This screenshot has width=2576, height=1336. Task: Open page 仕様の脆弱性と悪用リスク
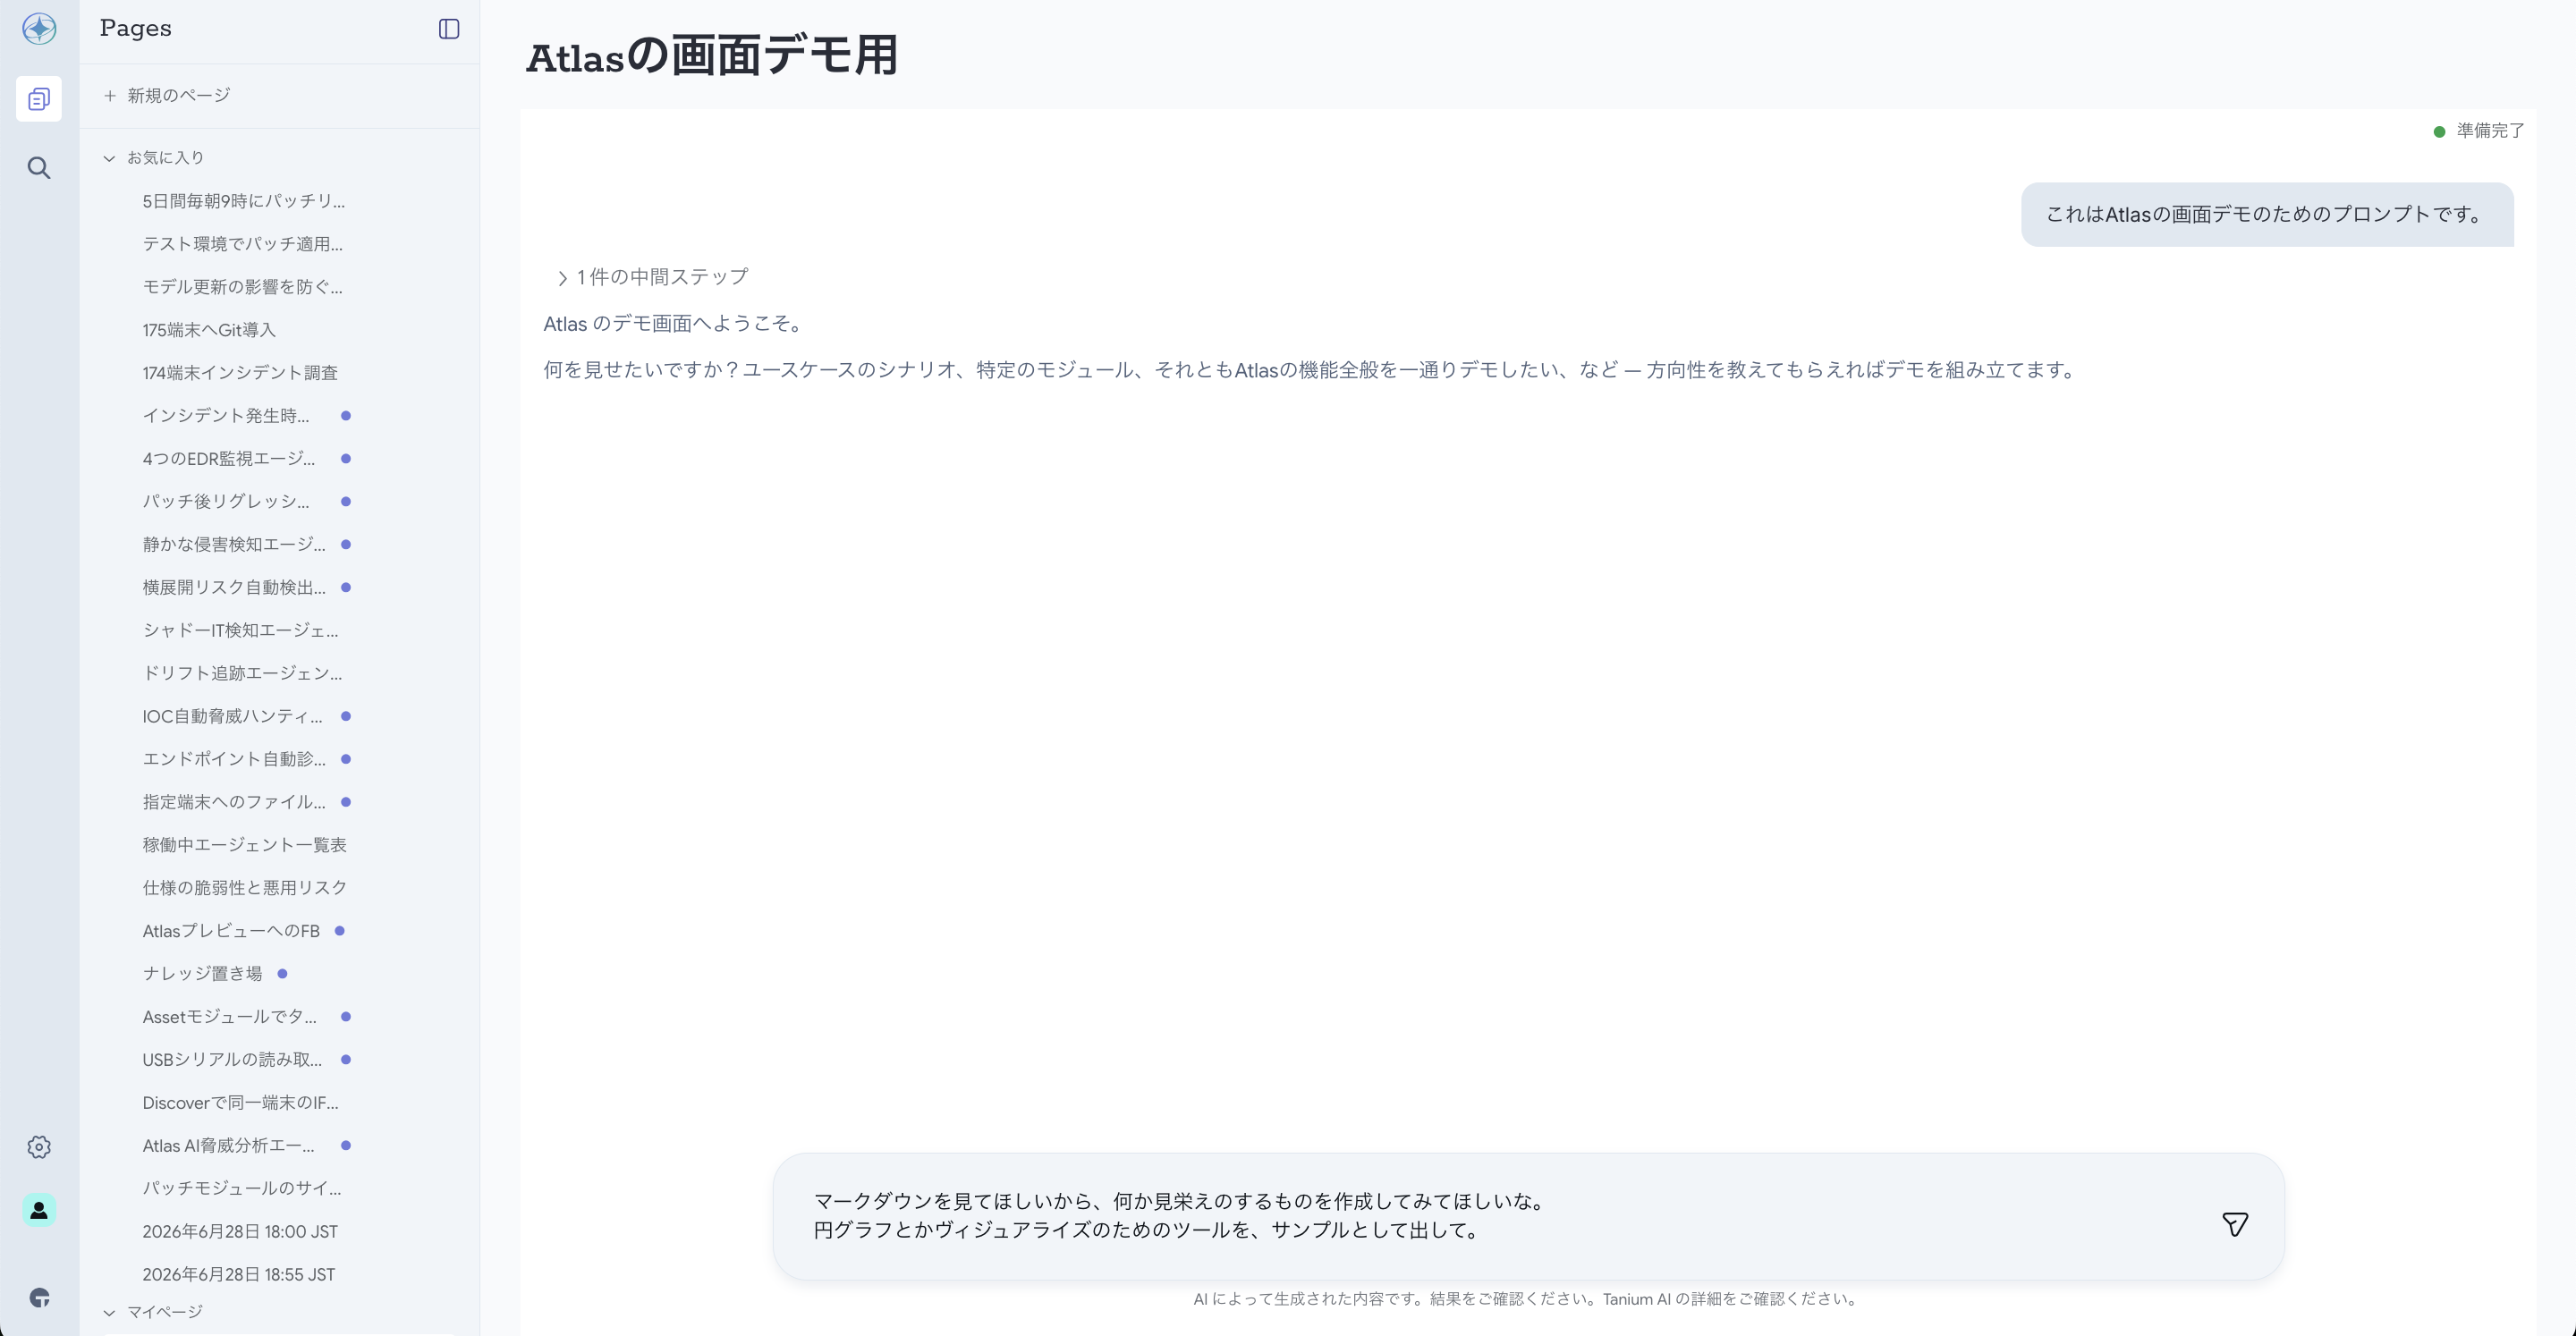point(245,888)
